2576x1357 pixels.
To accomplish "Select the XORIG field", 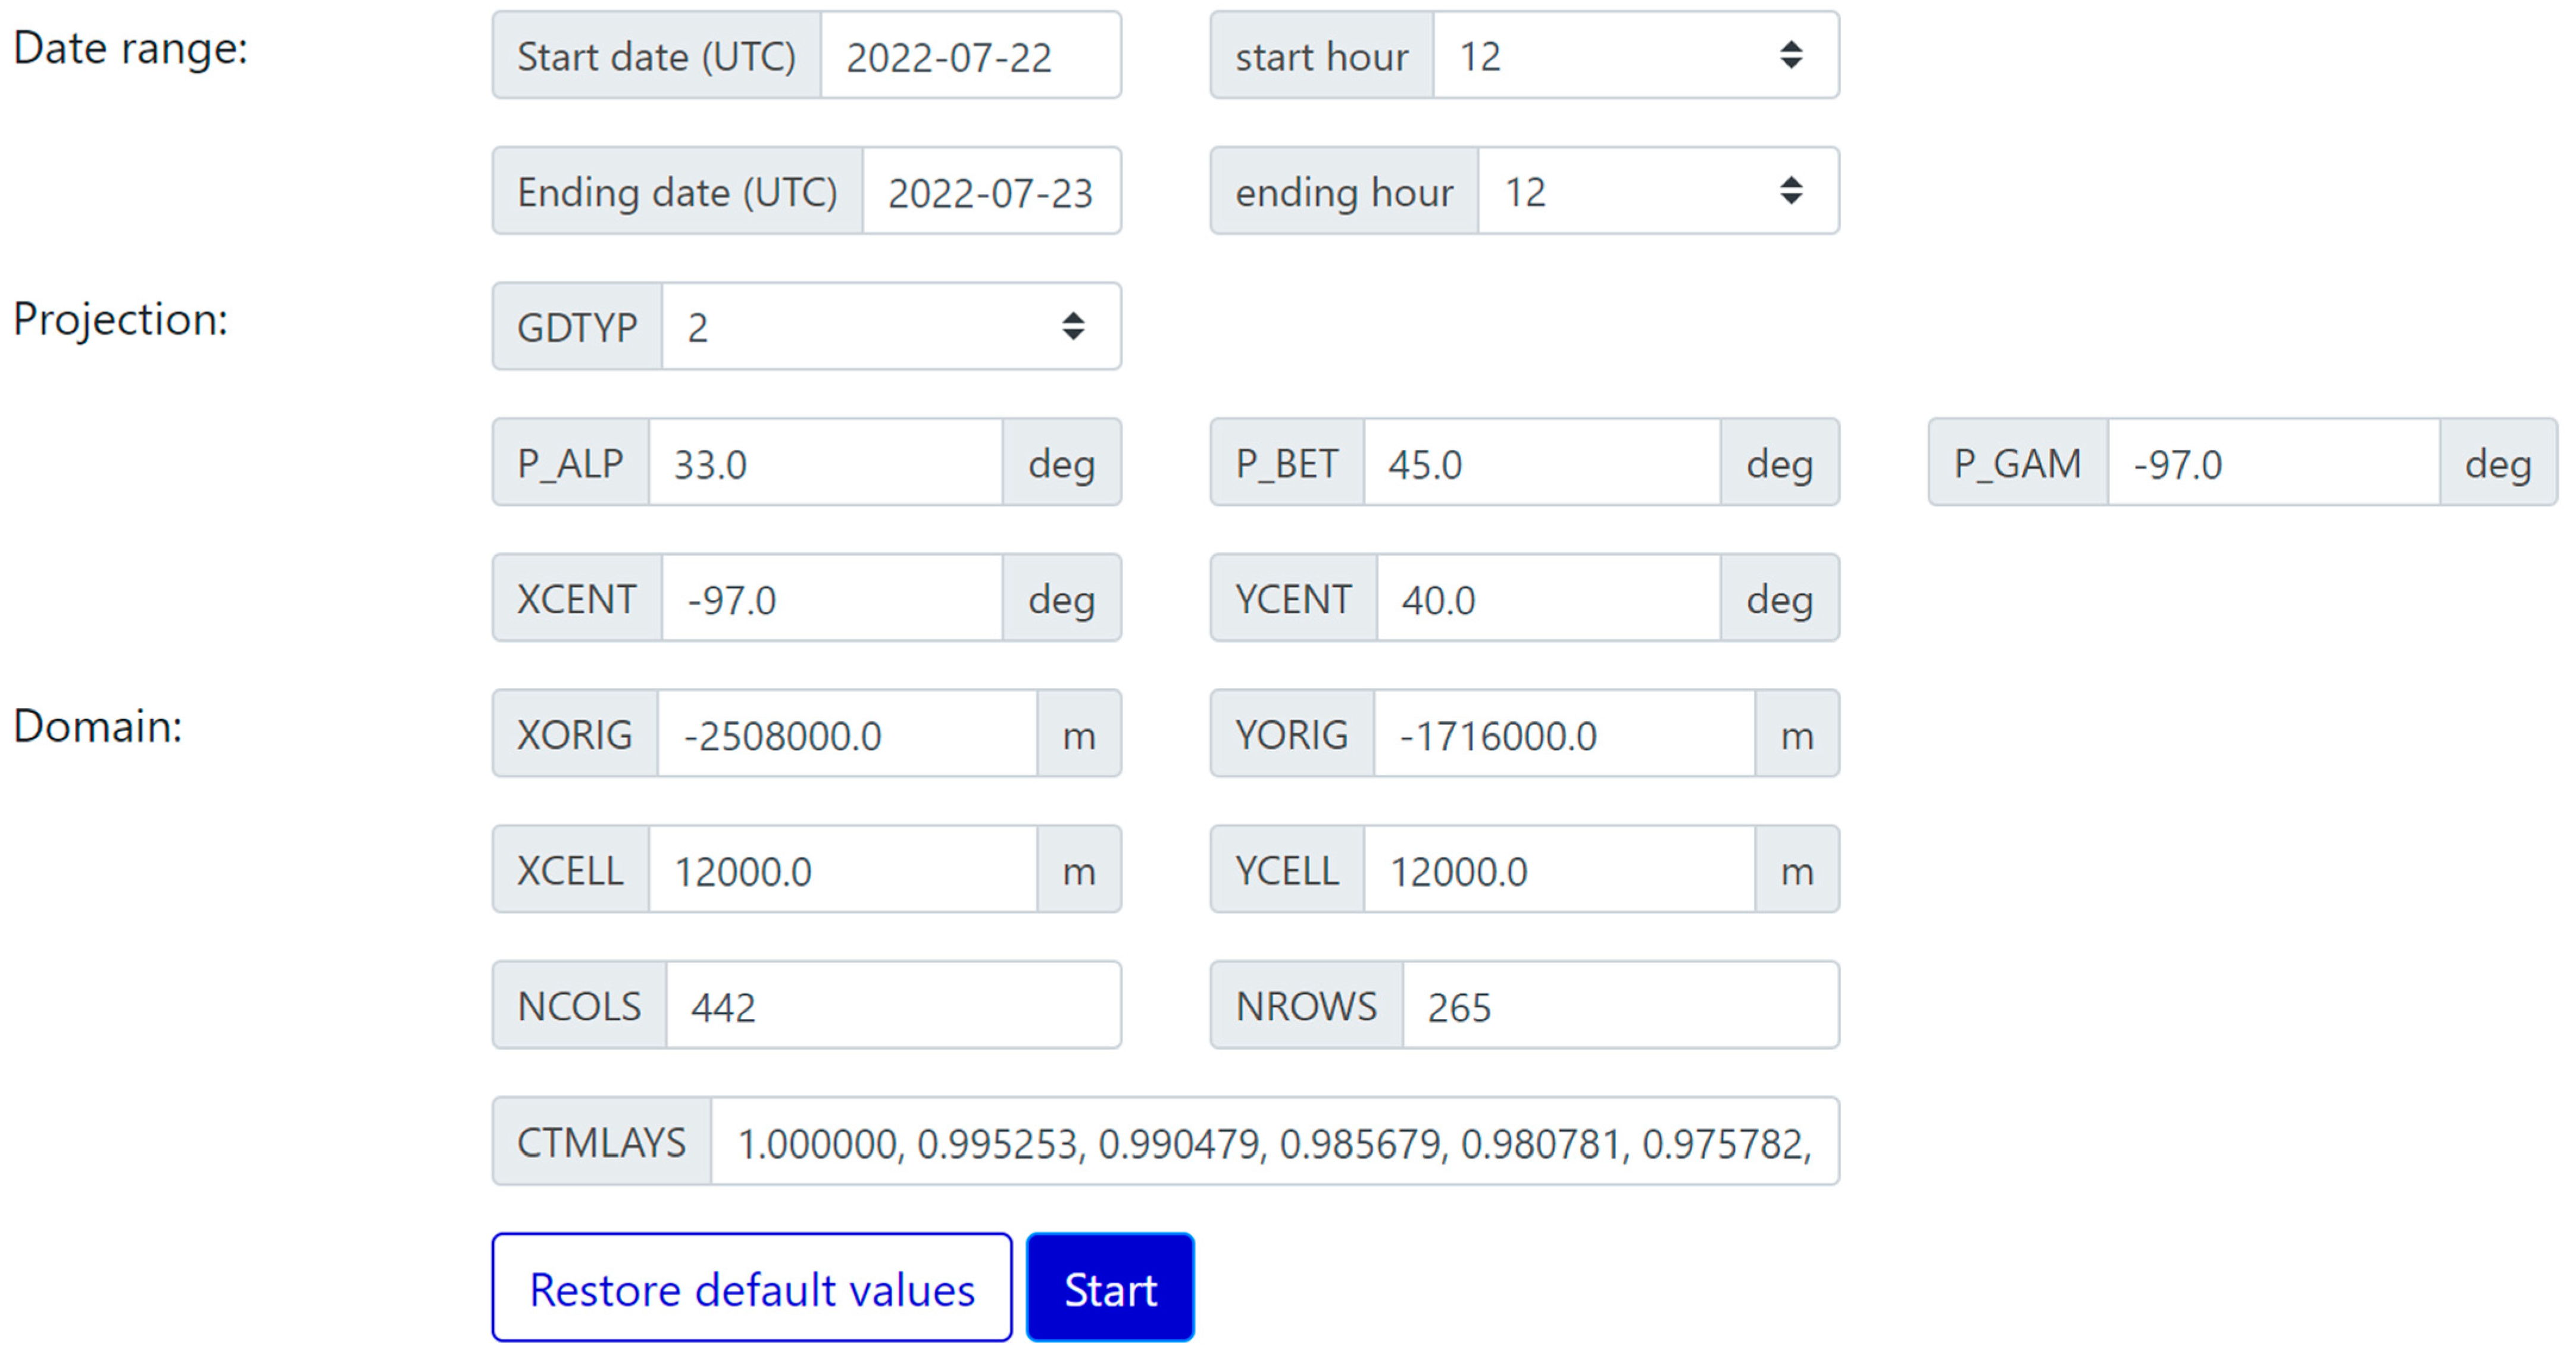I will pyautogui.click(x=846, y=734).
